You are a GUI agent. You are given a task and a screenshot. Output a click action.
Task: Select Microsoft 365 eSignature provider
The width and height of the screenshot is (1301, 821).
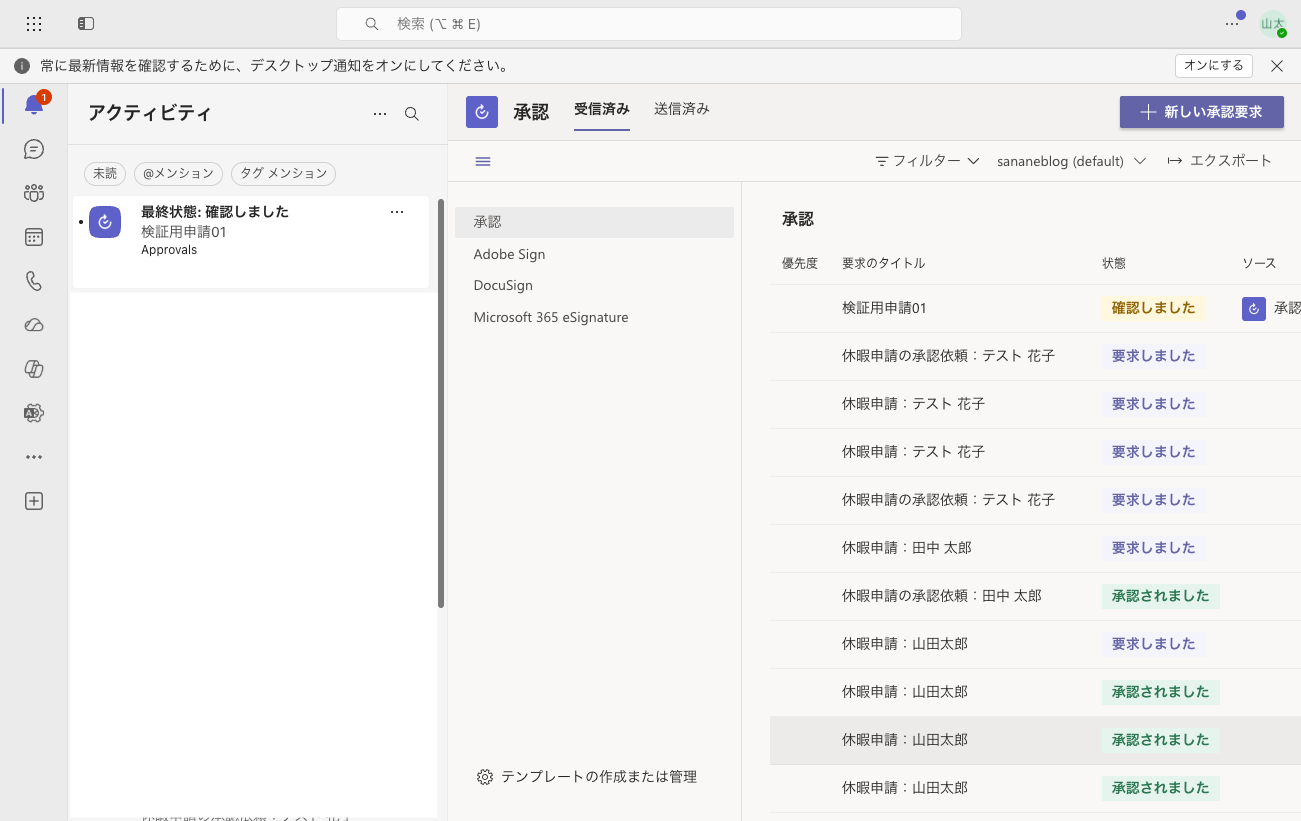click(x=594, y=317)
